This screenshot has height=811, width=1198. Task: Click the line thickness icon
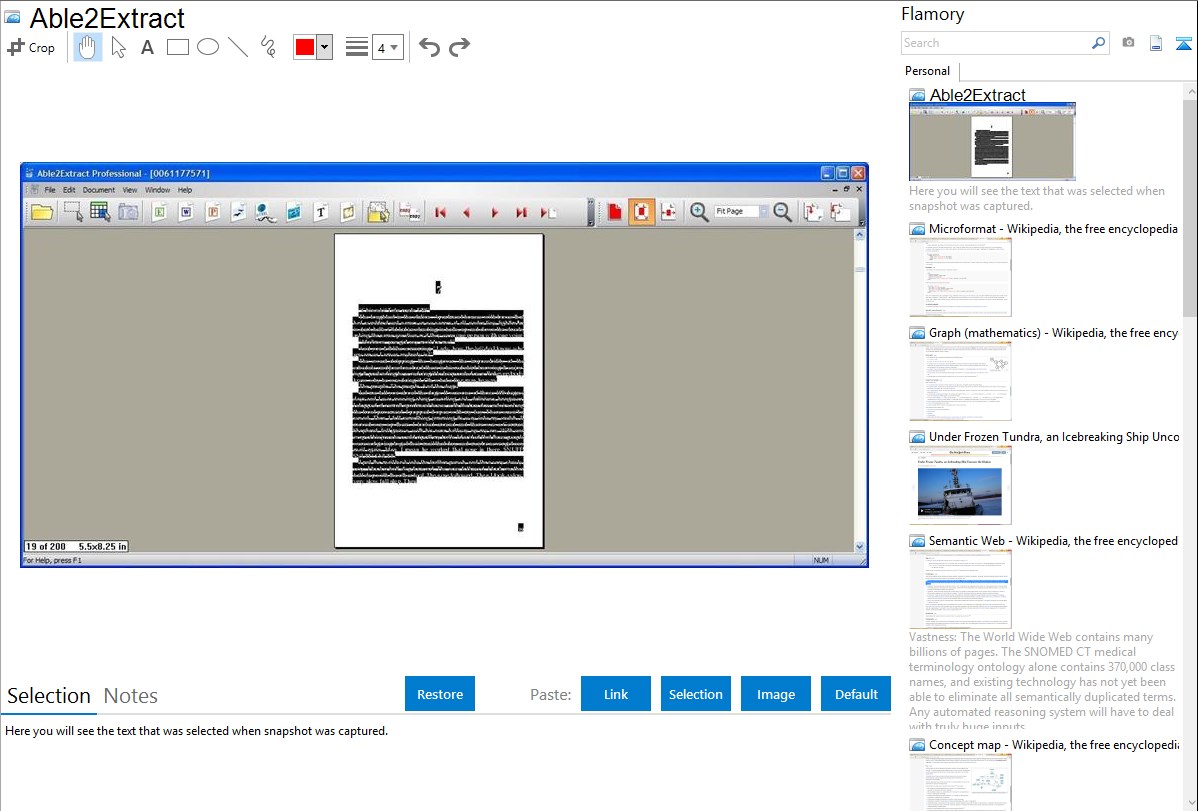[356, 47]
